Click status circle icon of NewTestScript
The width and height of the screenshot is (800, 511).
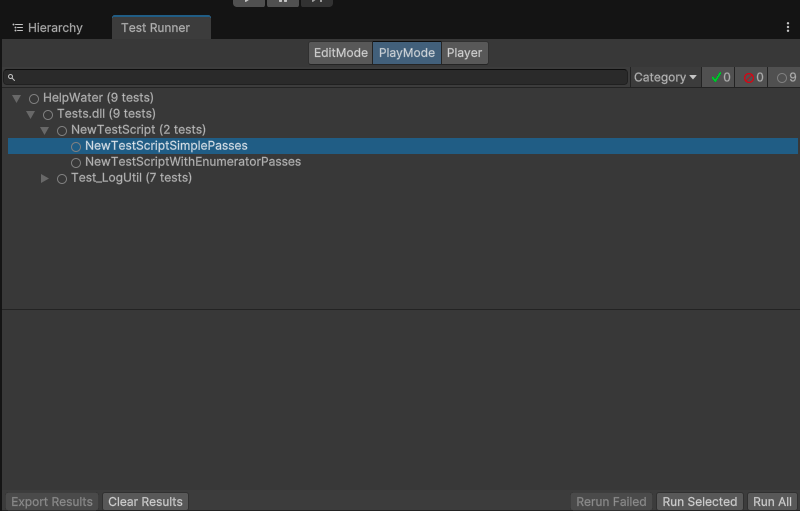click(62, 131)
